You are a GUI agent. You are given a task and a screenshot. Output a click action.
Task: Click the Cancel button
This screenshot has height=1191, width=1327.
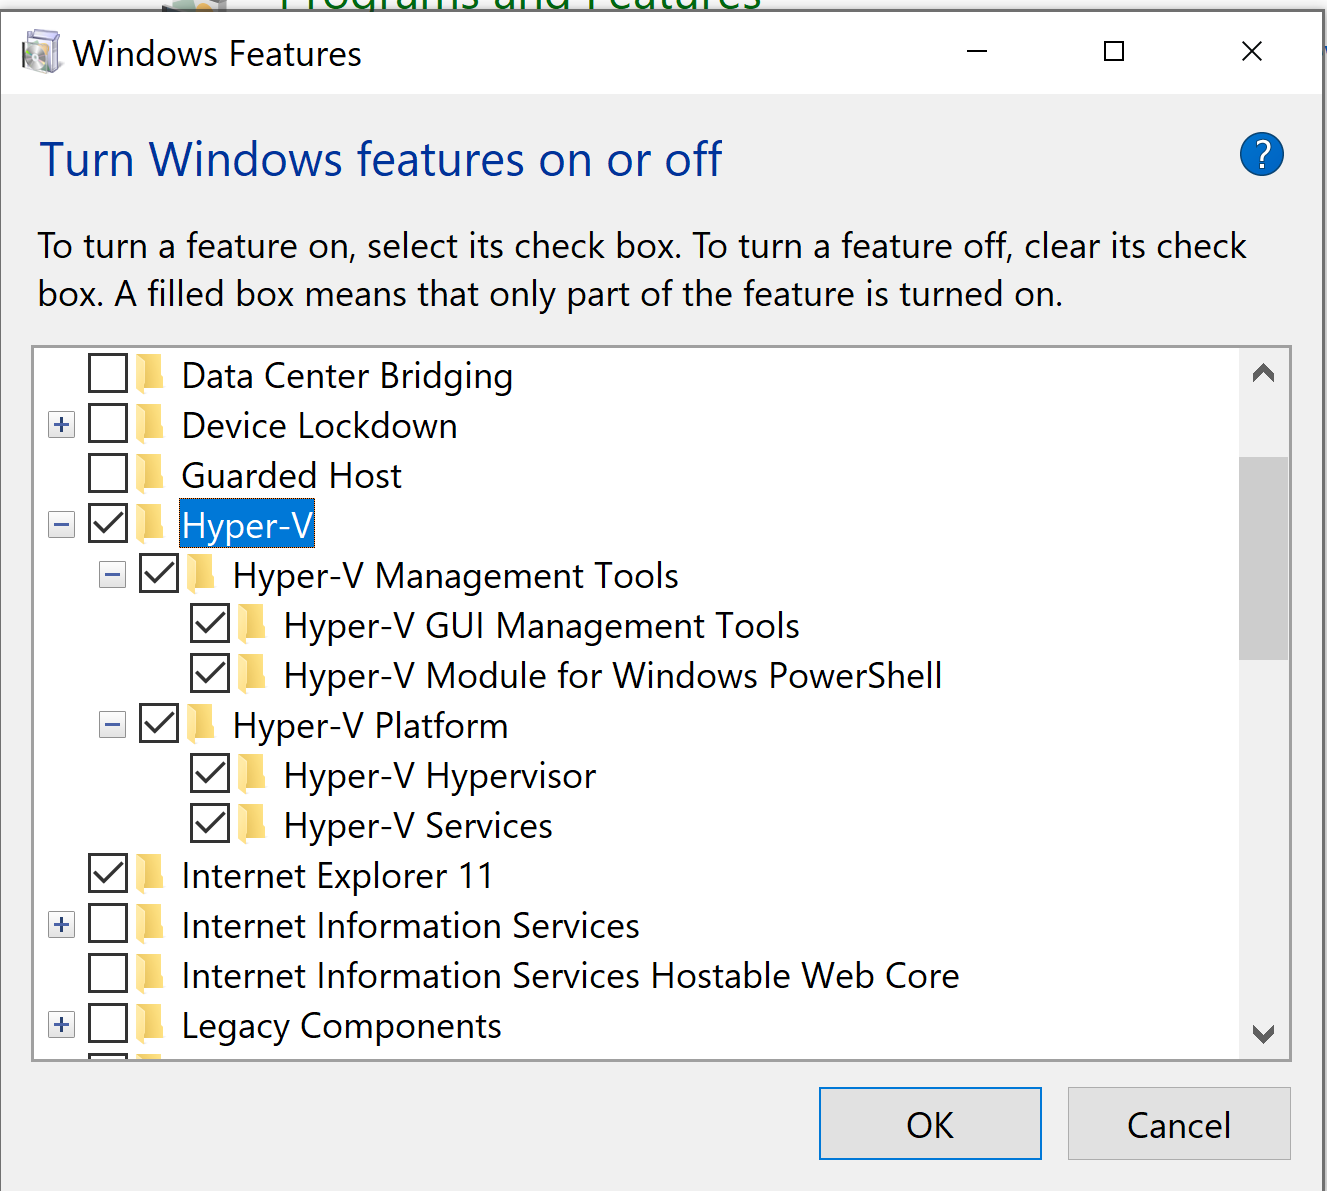coord(1178,1124)
